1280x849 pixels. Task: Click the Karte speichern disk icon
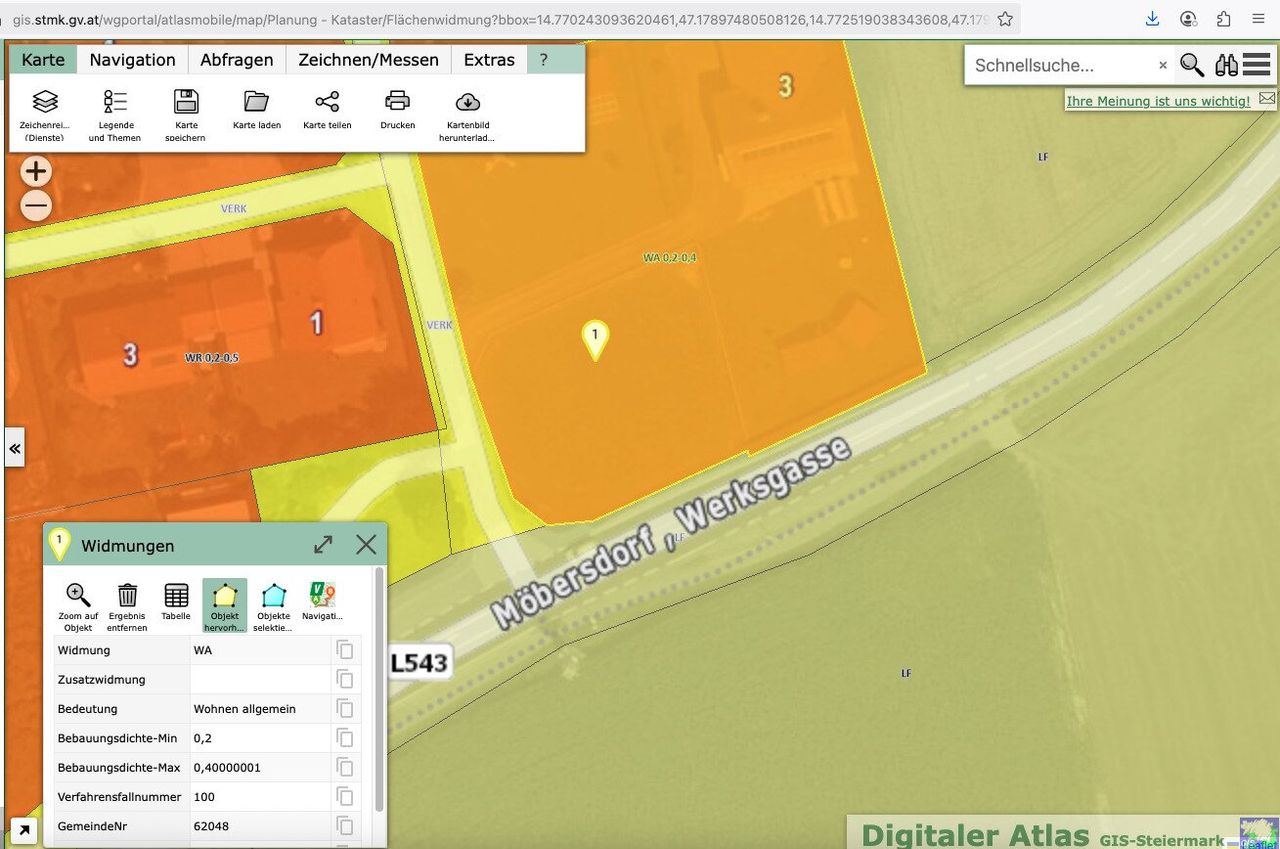pos(186,102)
